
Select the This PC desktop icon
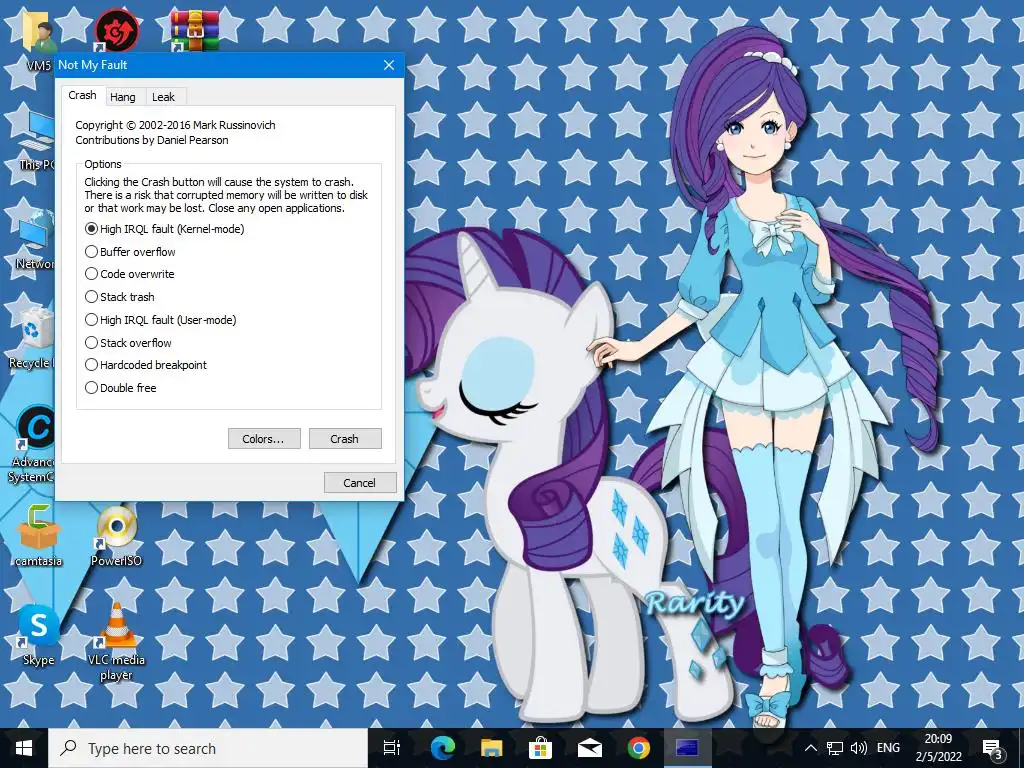(37, 142)
